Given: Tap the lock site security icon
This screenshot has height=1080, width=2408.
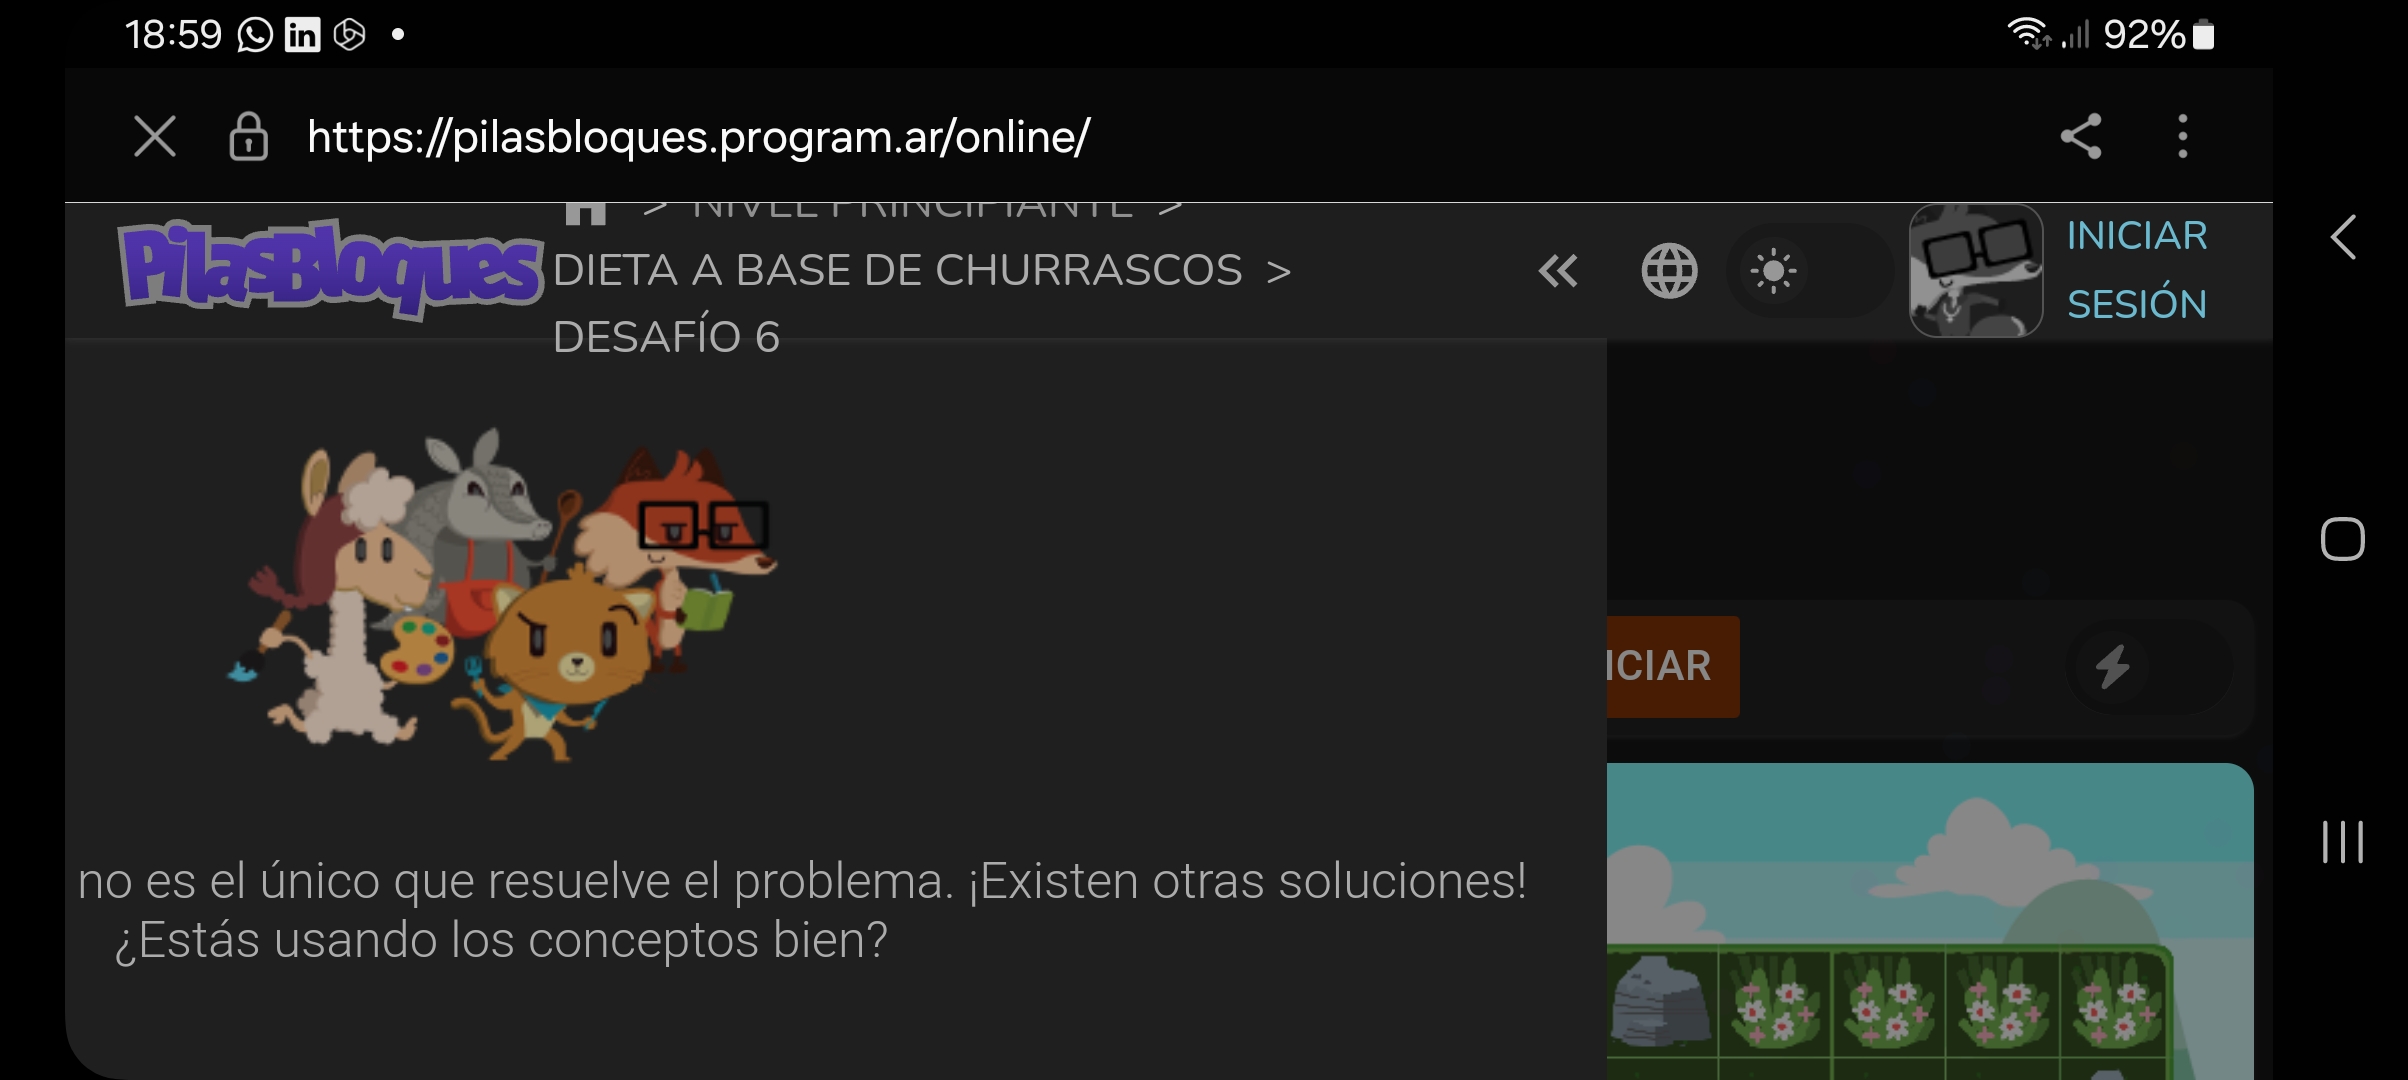Looking at the screenshot, I should click(248, 136).
